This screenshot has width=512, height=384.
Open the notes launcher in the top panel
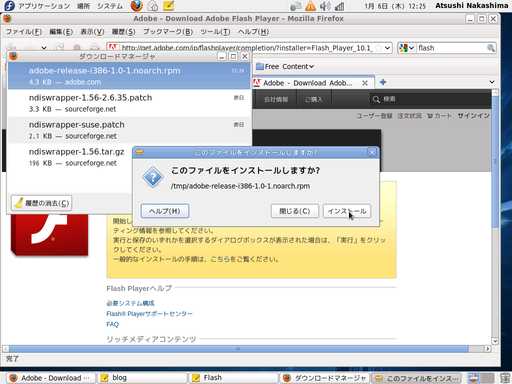pyautogui.click(x=168, y=6)
